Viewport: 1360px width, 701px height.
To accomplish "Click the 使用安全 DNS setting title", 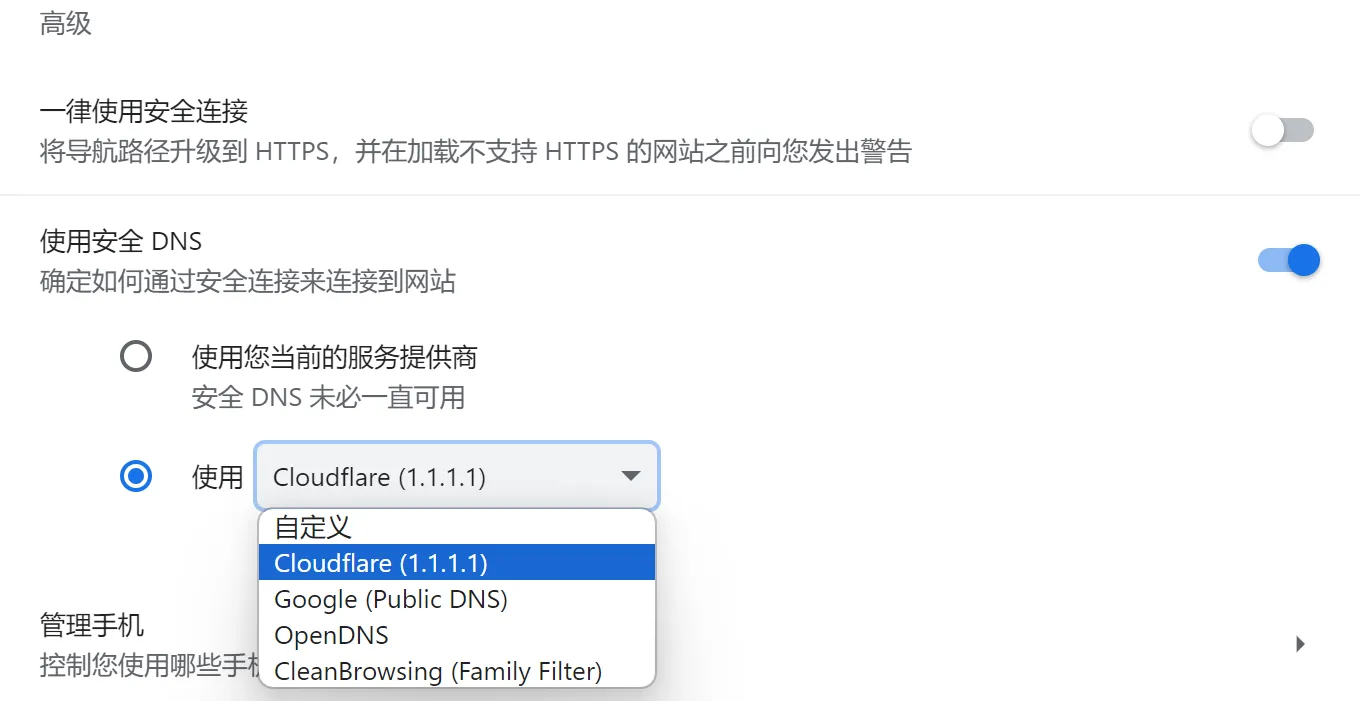I will point(121,241).
